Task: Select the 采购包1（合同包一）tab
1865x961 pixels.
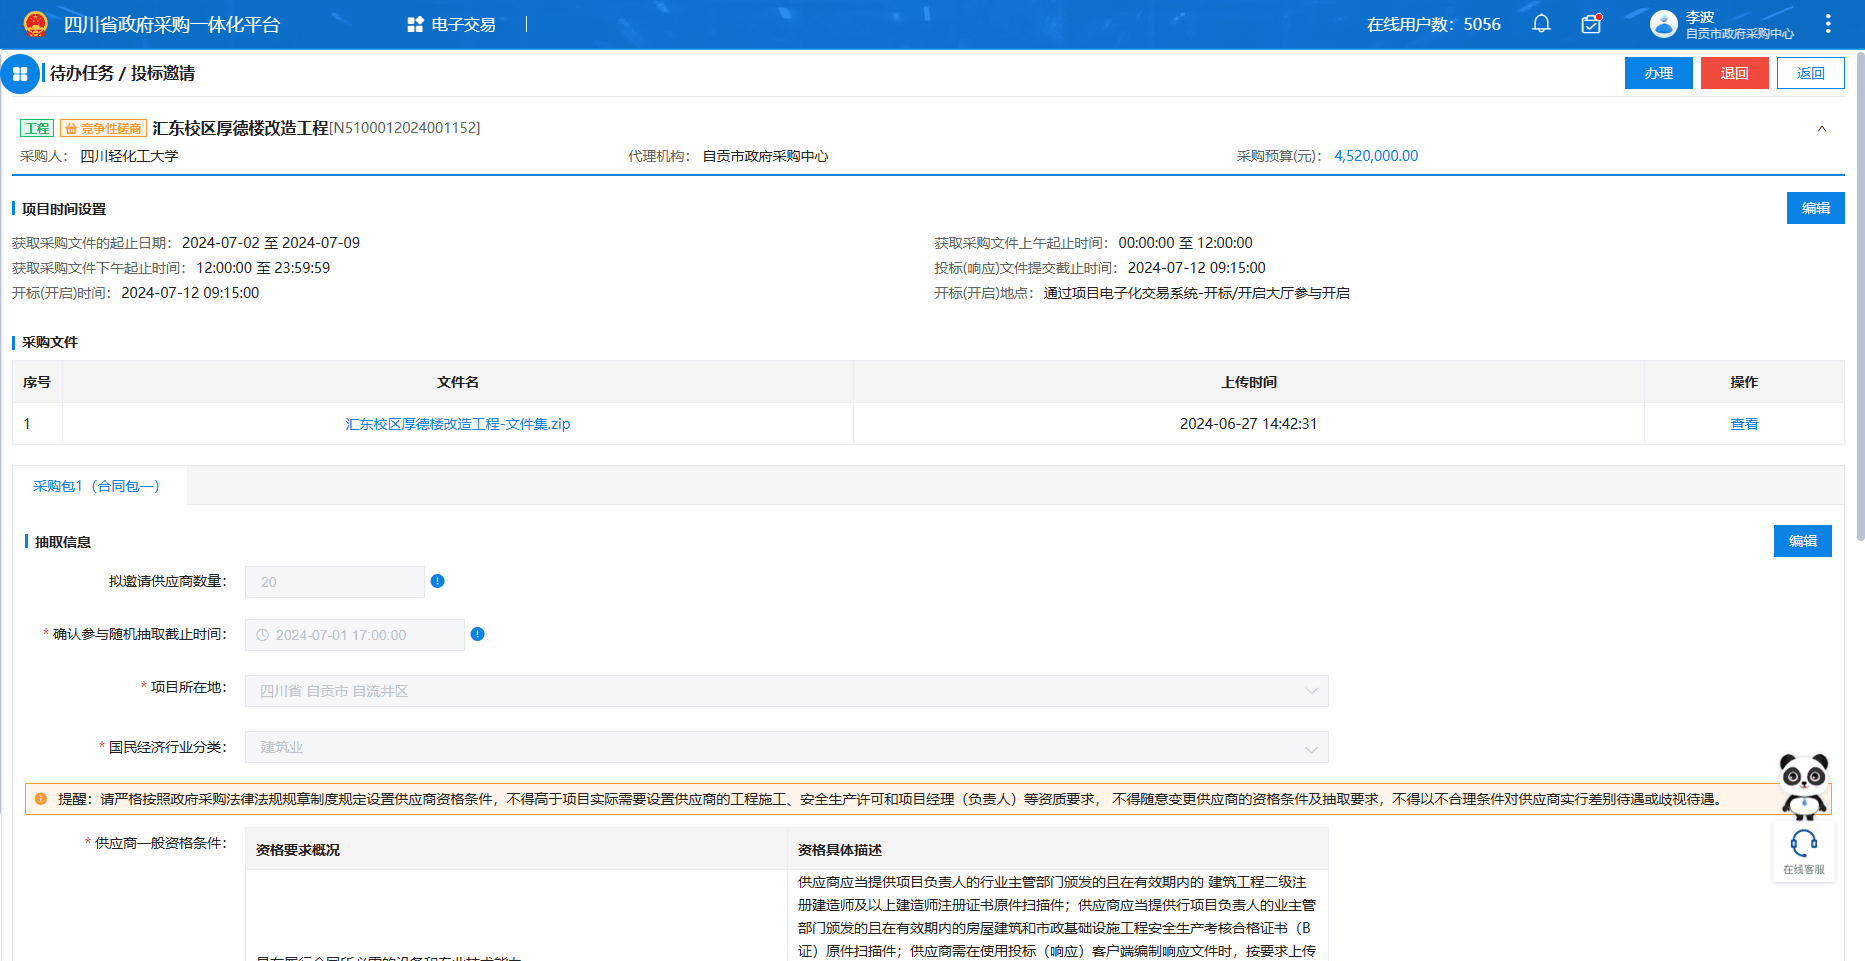Action: (x=97, y=486)
